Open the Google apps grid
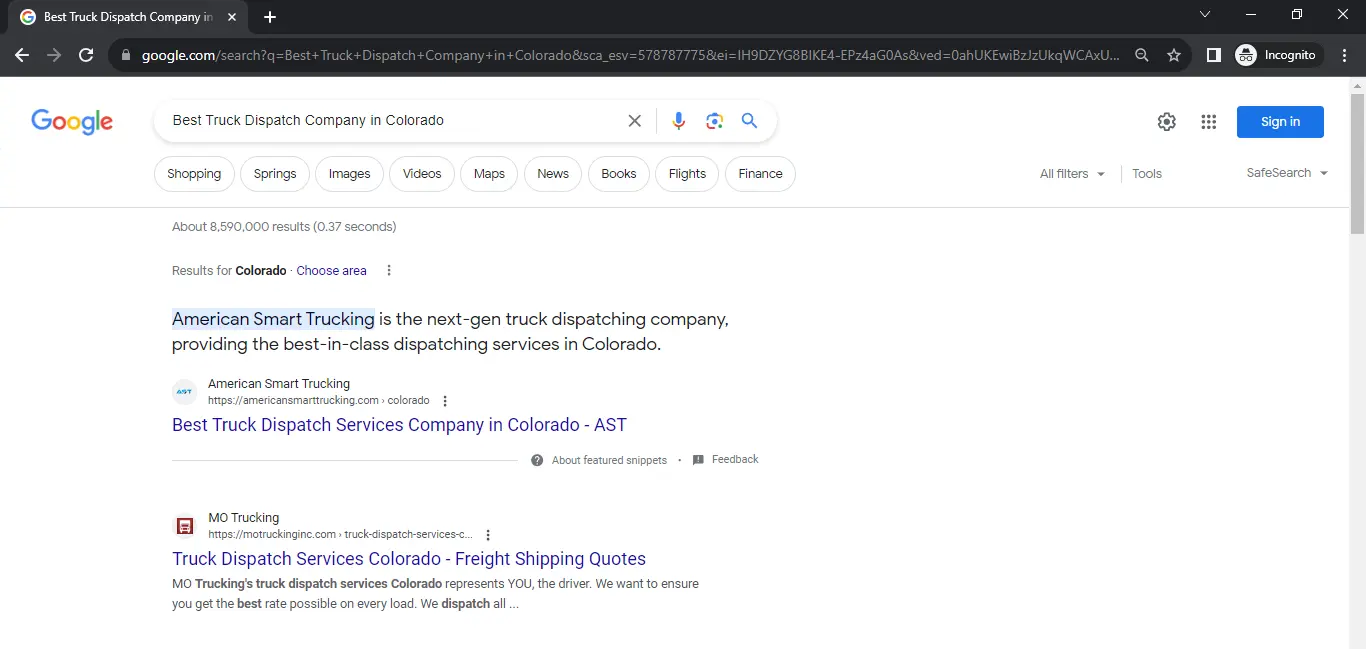This screenshot has width=1366, height=649. tap(1208, 122)
